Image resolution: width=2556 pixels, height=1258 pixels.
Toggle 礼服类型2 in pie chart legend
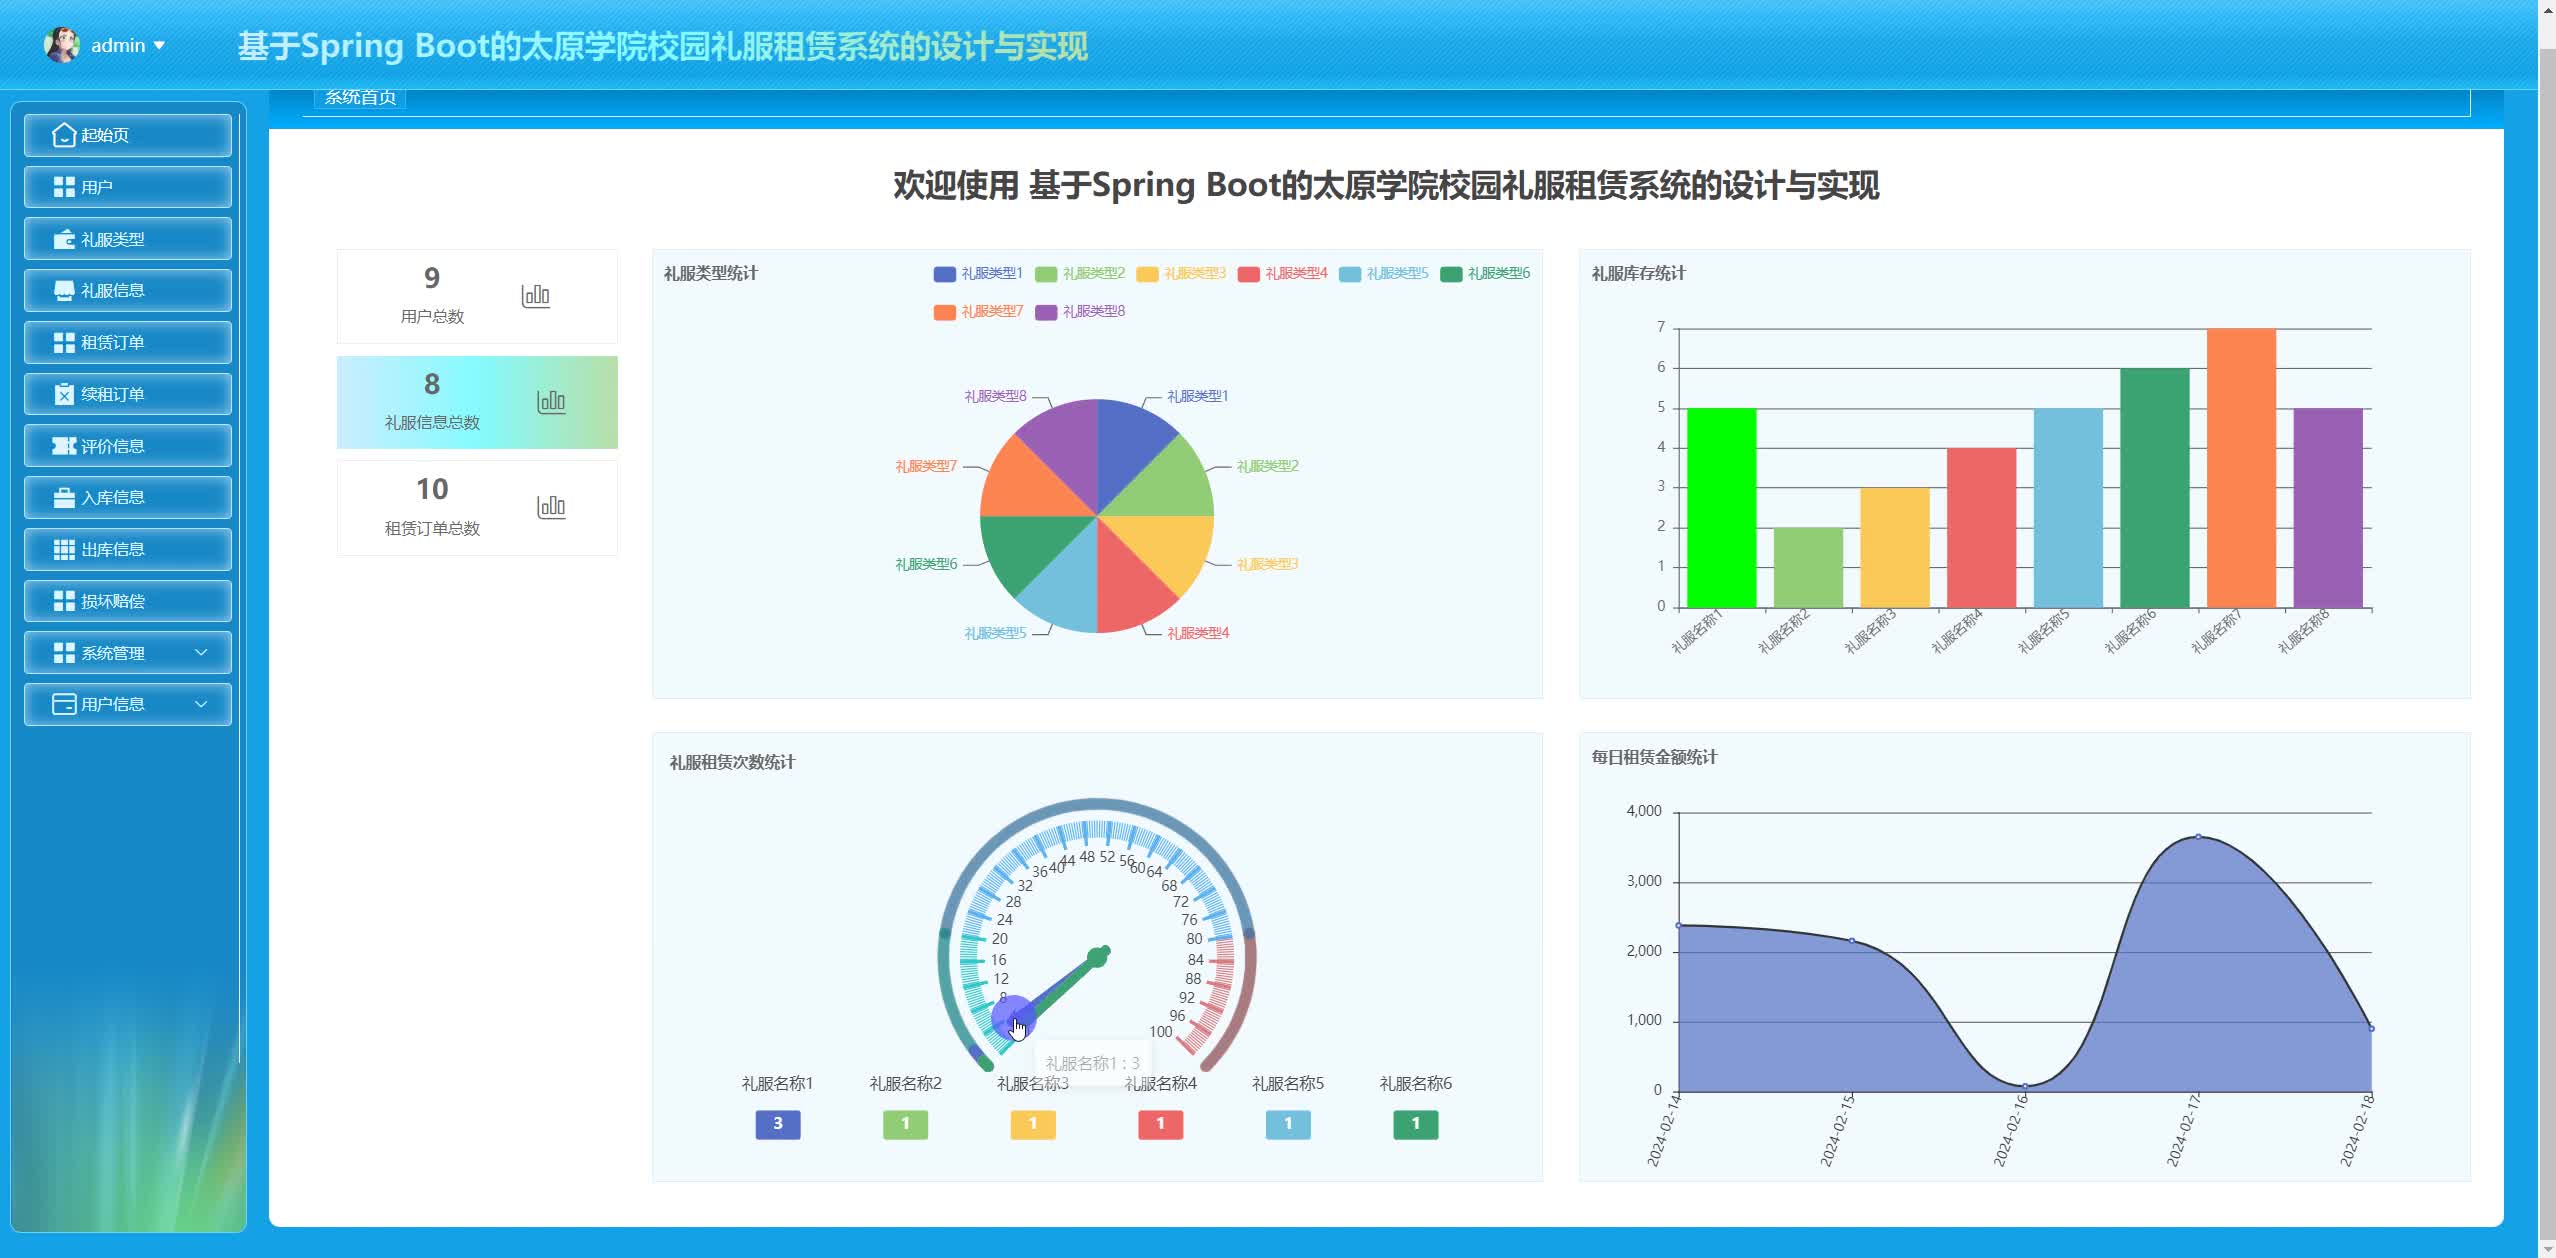1080,274
